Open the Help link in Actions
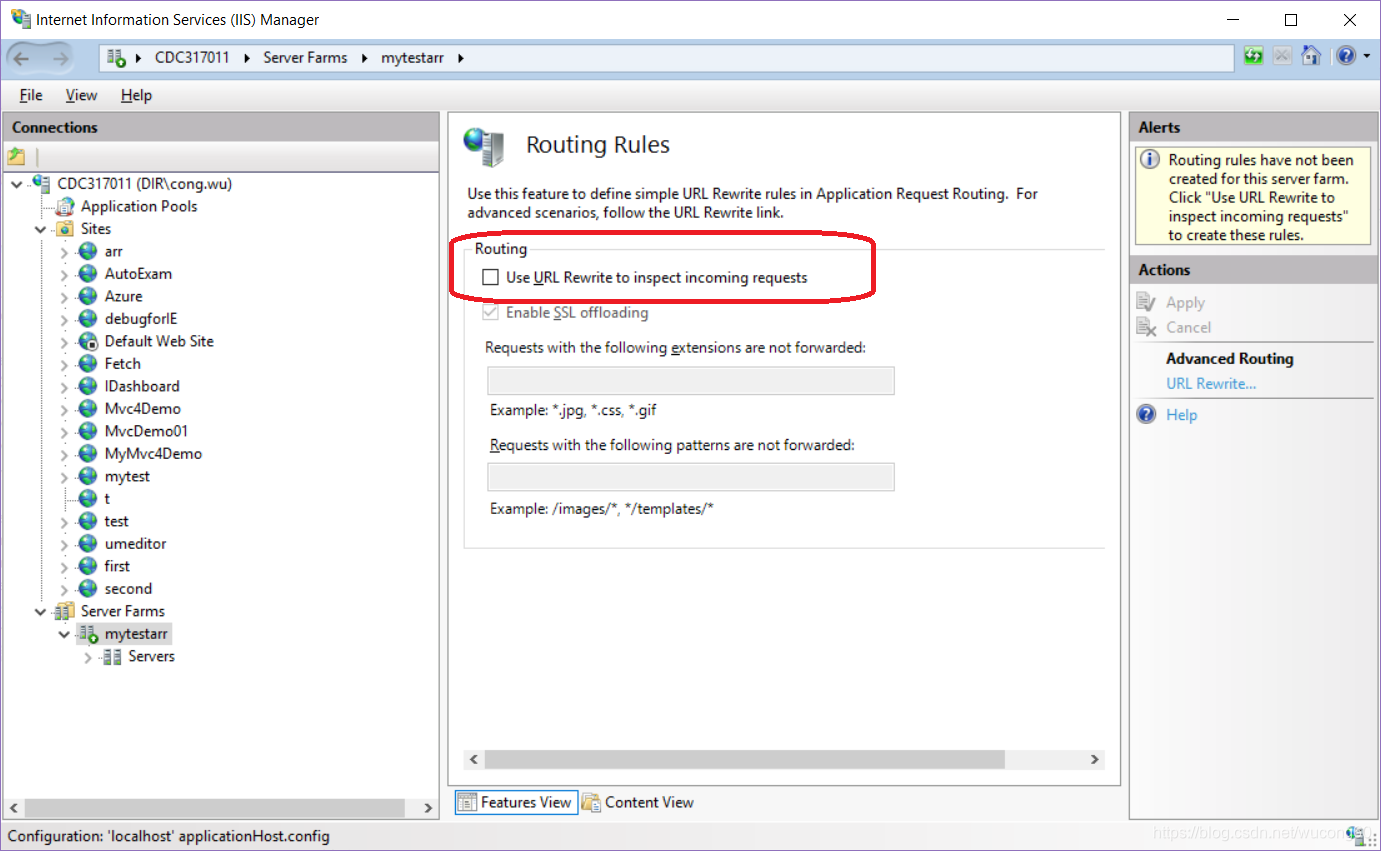 point(1181,415)
